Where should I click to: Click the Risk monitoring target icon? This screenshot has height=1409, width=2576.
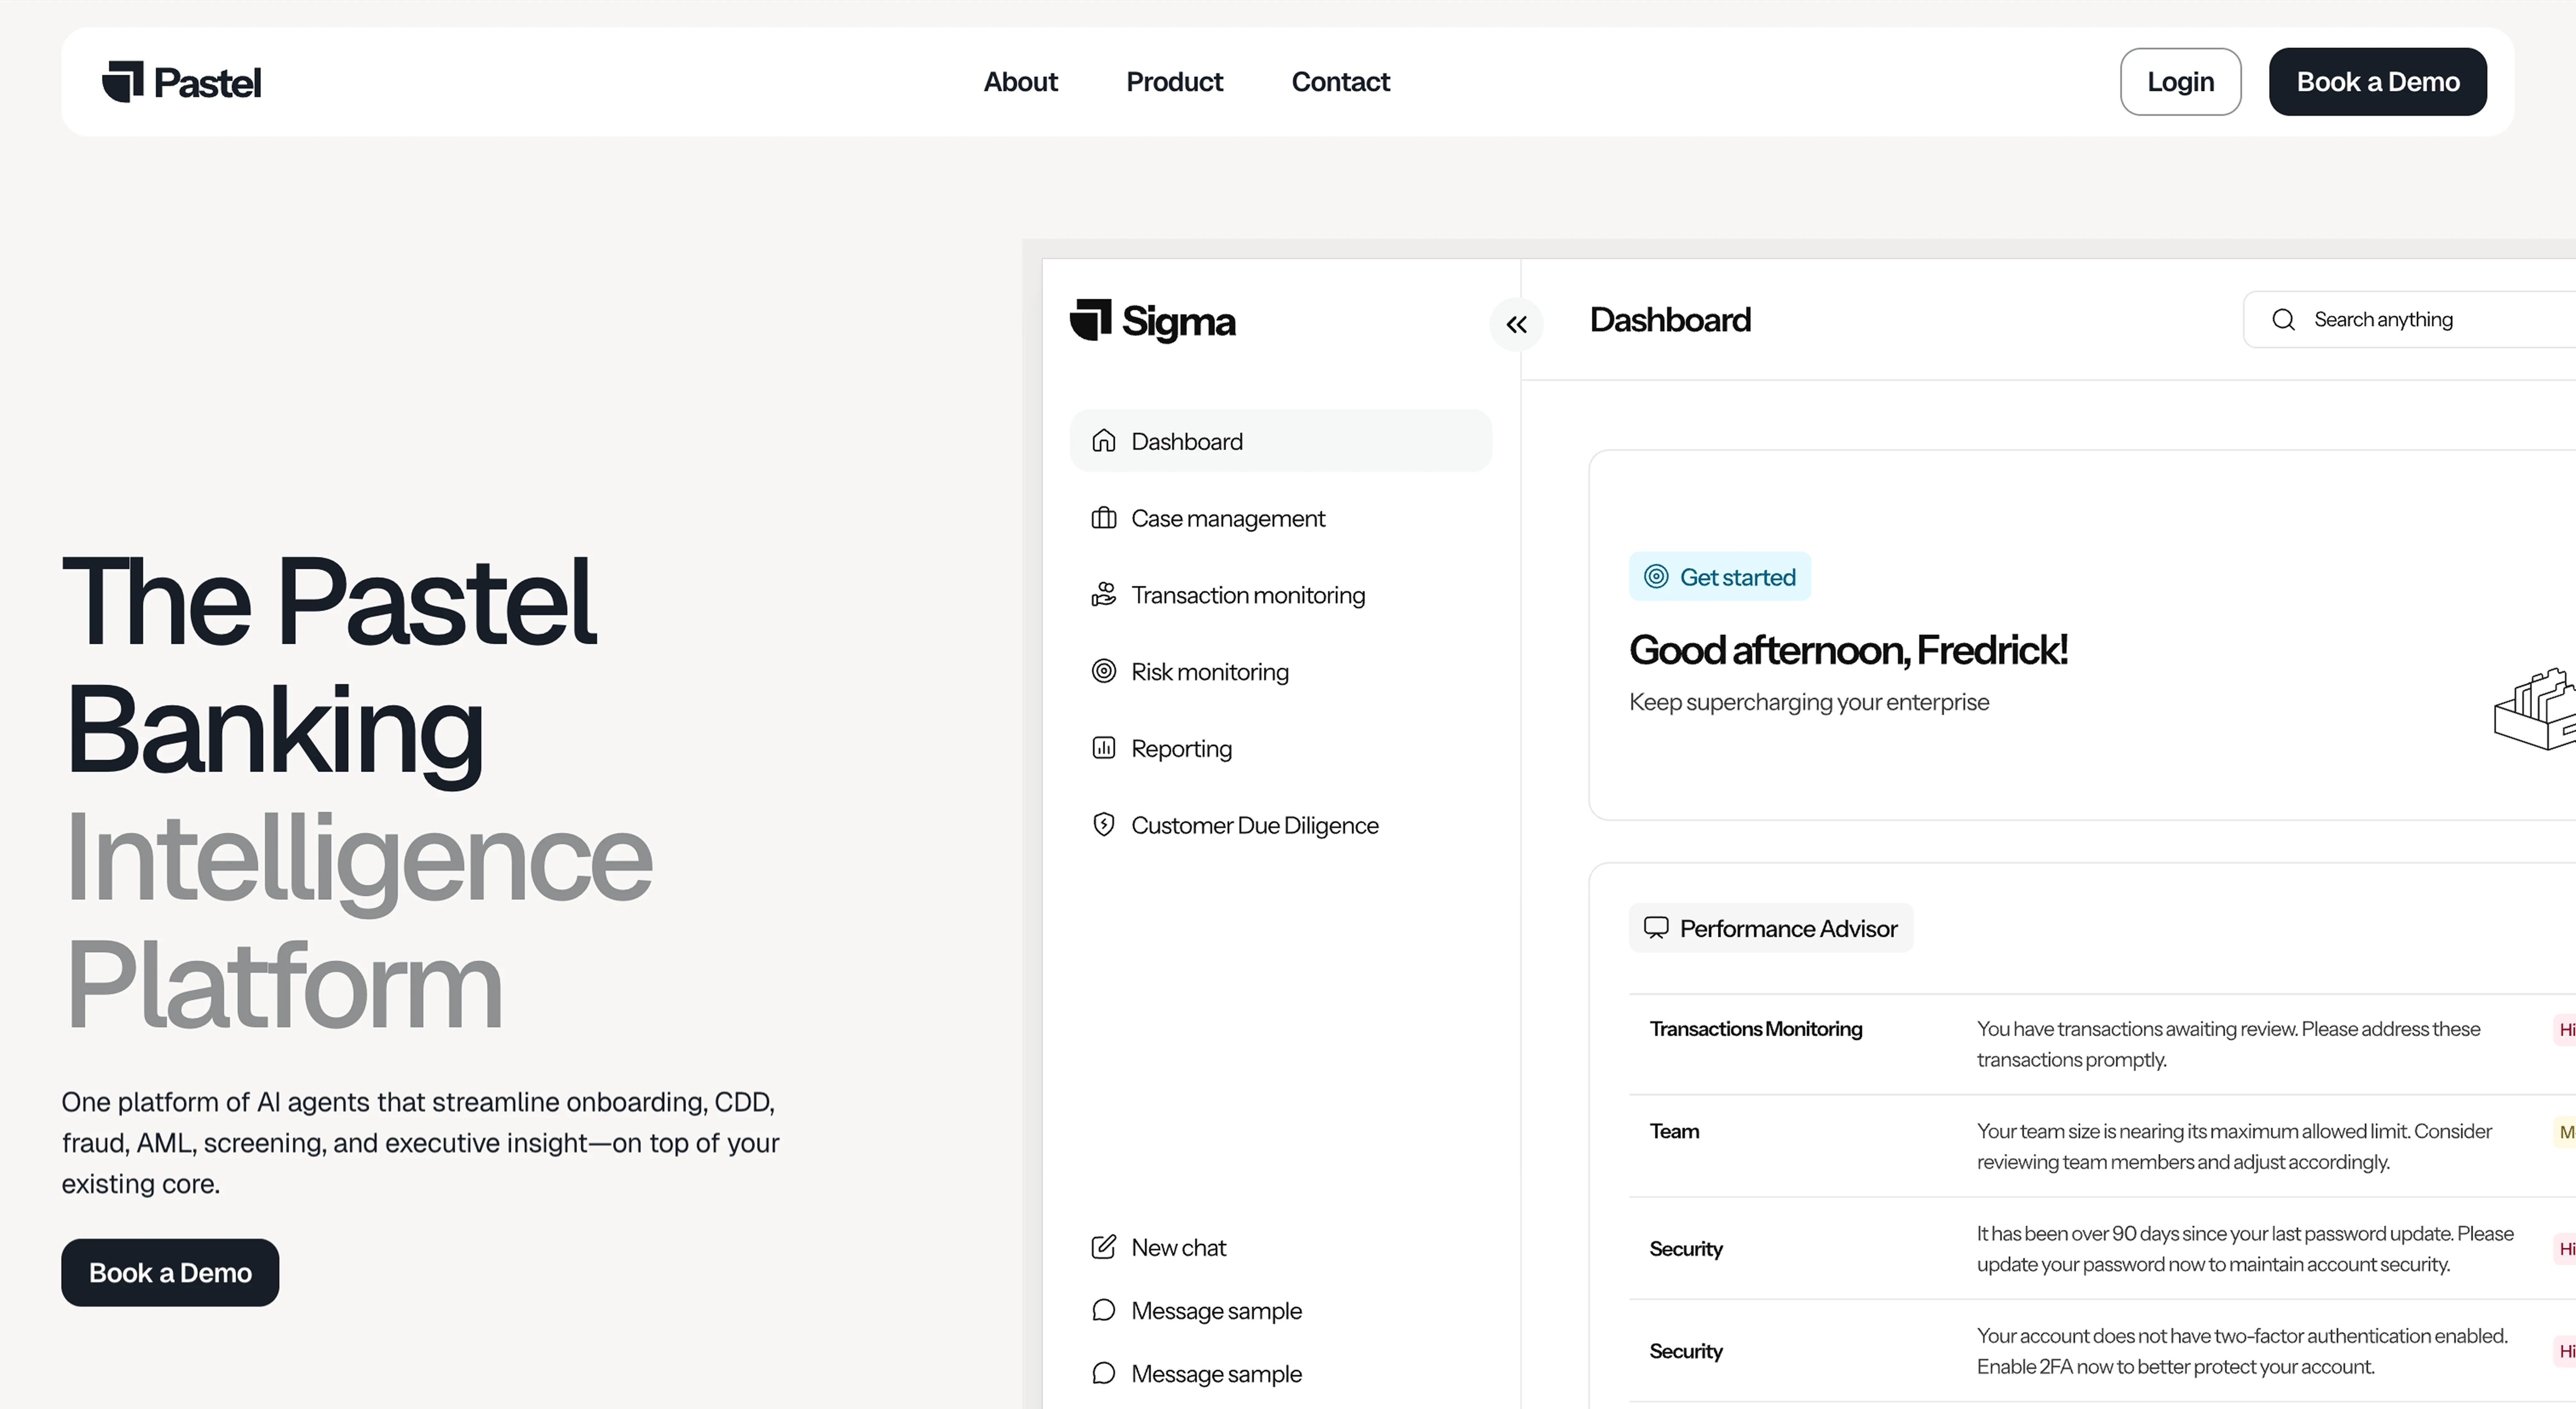click(1103, 671)
